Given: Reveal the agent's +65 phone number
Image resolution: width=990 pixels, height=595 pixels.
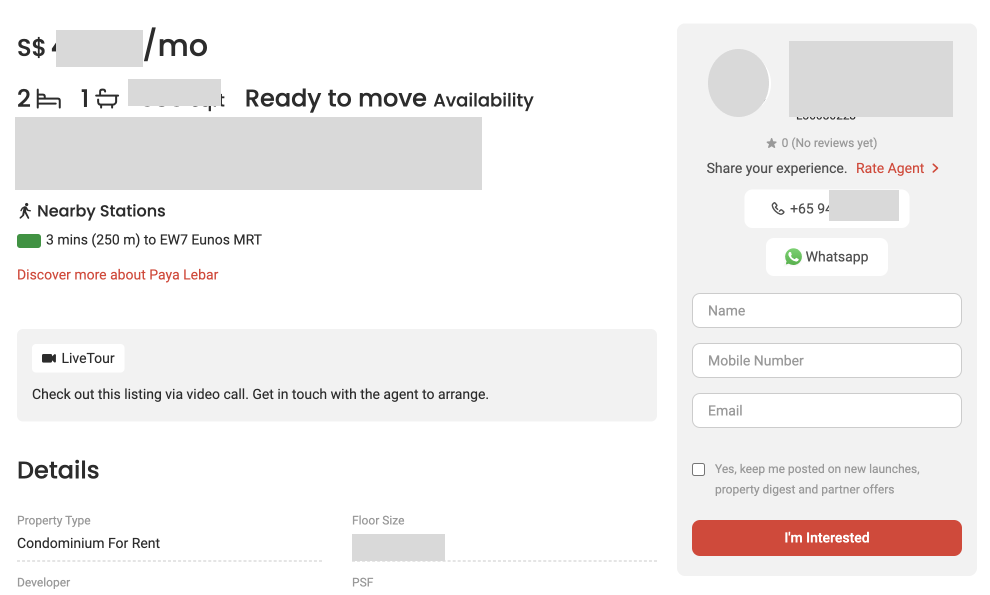Looking at the screenshot, I should coord(826,209).
